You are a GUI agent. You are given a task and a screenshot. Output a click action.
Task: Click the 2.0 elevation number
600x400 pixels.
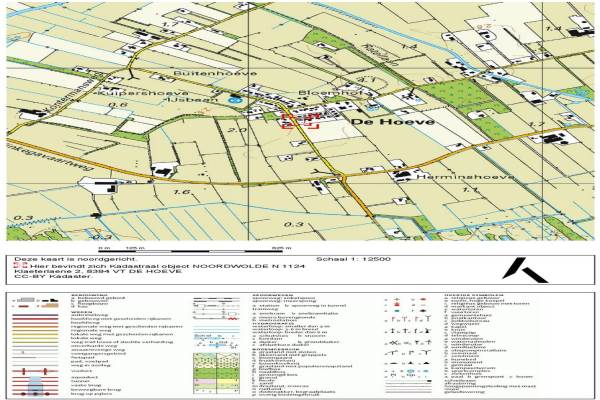point(237,131)
